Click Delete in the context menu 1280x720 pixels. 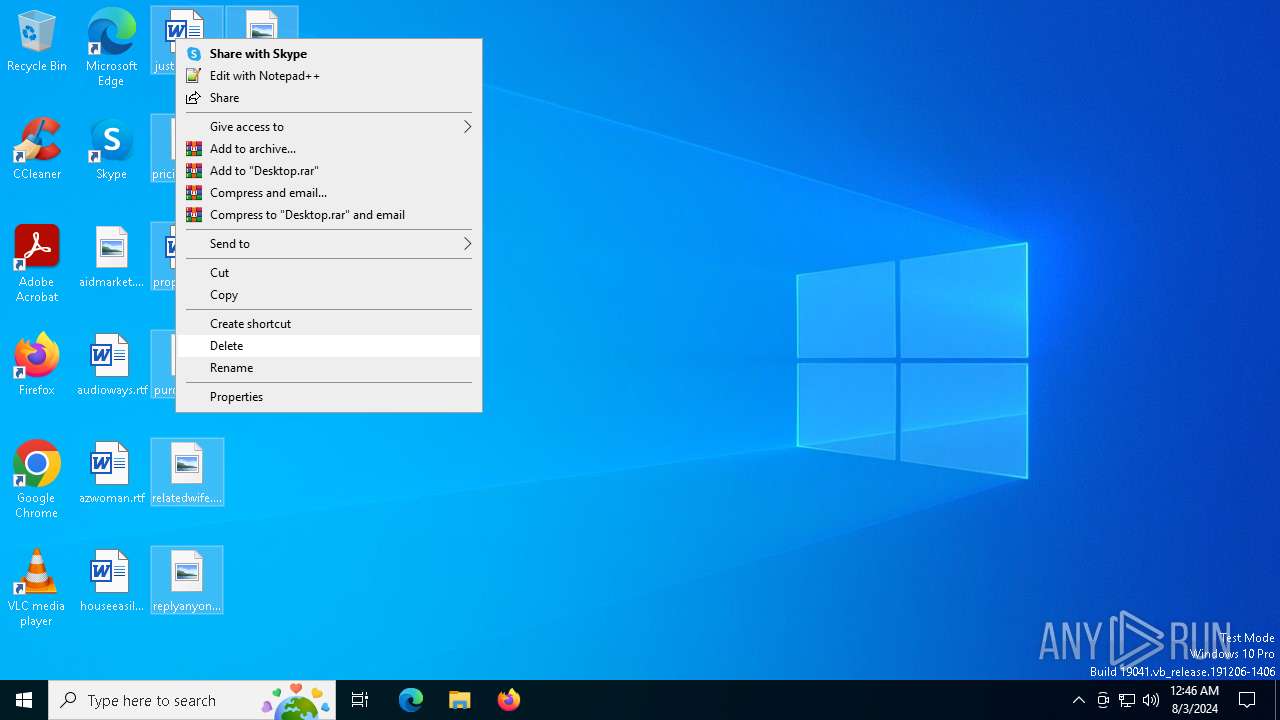point(329,346)
